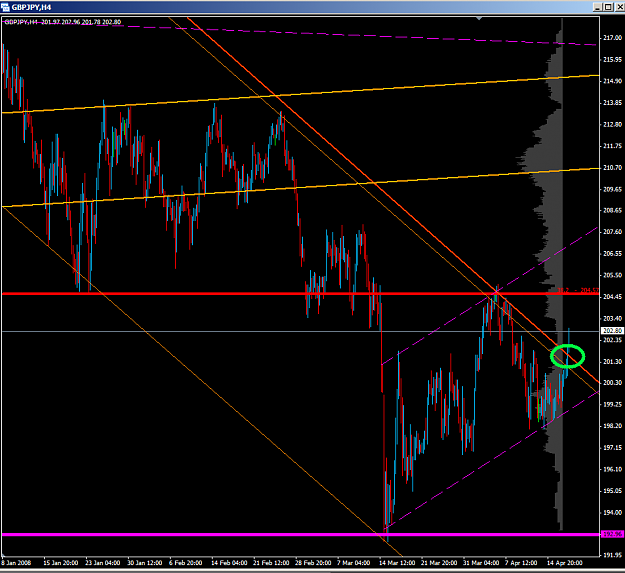The image size is (625, 573).
Task: Click the OHLC info text '201.97 202.96 201.78 202.80'
Action: click(81, 22)
